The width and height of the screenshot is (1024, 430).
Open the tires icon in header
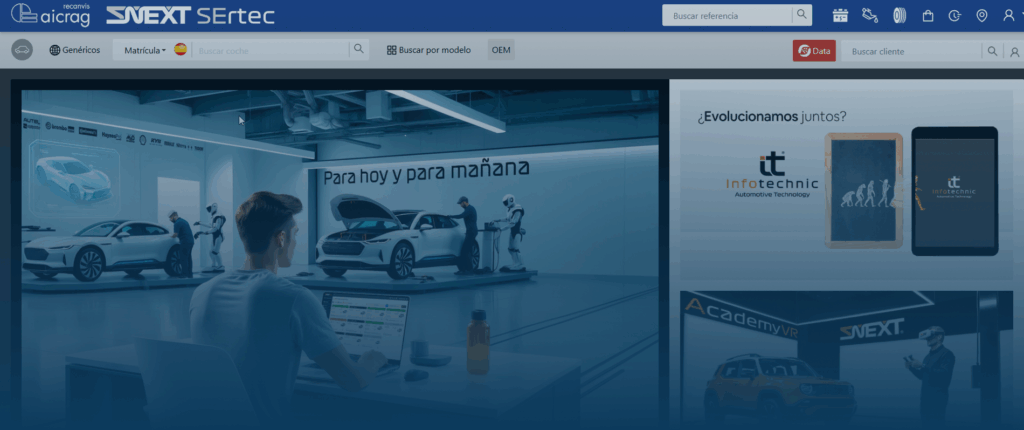tap(898, 15)
